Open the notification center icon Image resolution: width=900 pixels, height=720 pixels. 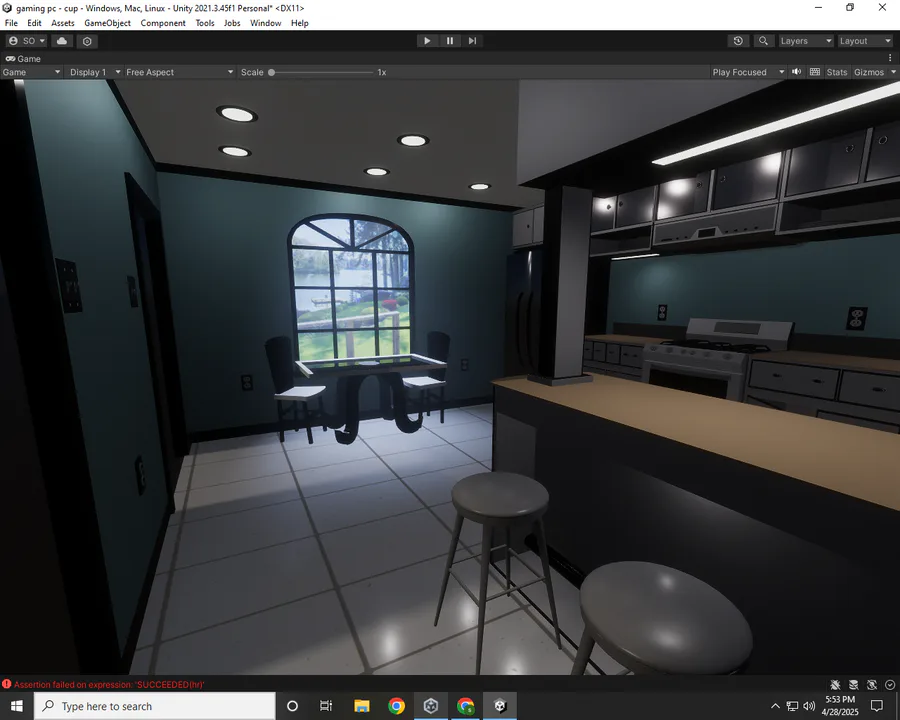876,706
